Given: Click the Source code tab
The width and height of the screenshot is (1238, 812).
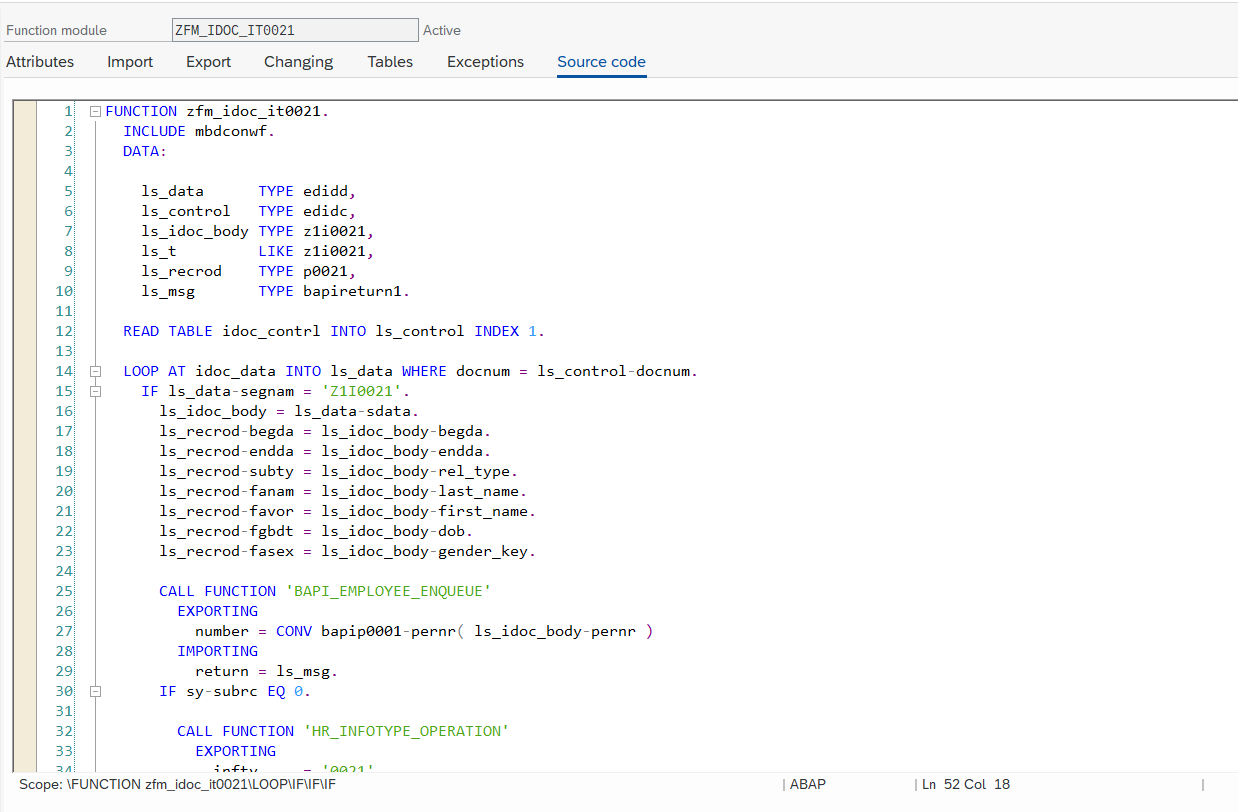Looking at the screenshot, I should (x=601, y=62).
